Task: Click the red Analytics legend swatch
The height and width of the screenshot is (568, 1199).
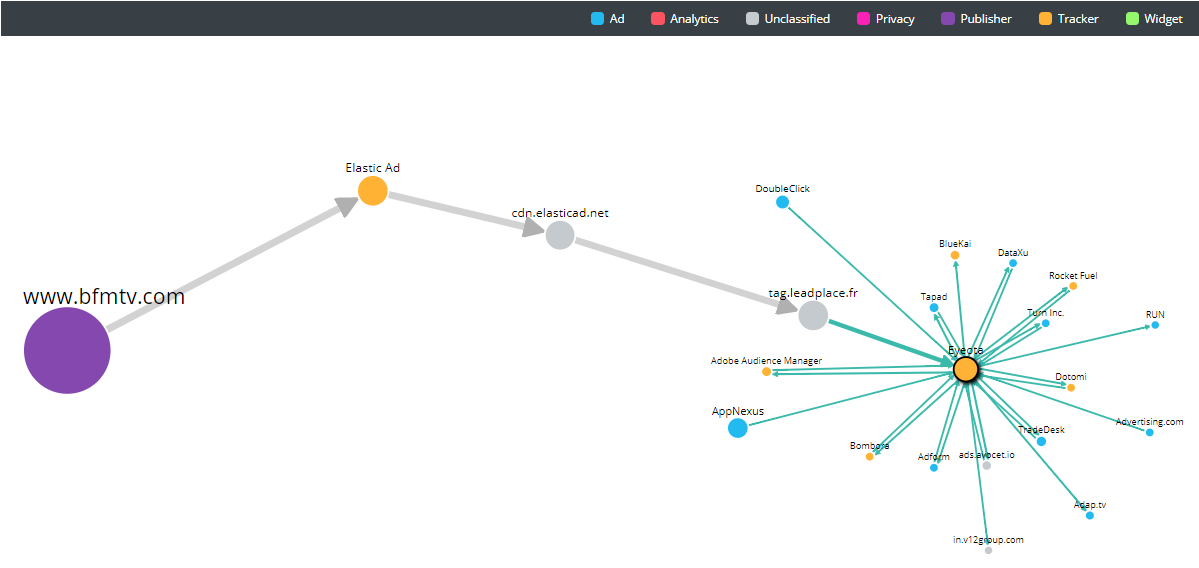Action: [658, 19]
